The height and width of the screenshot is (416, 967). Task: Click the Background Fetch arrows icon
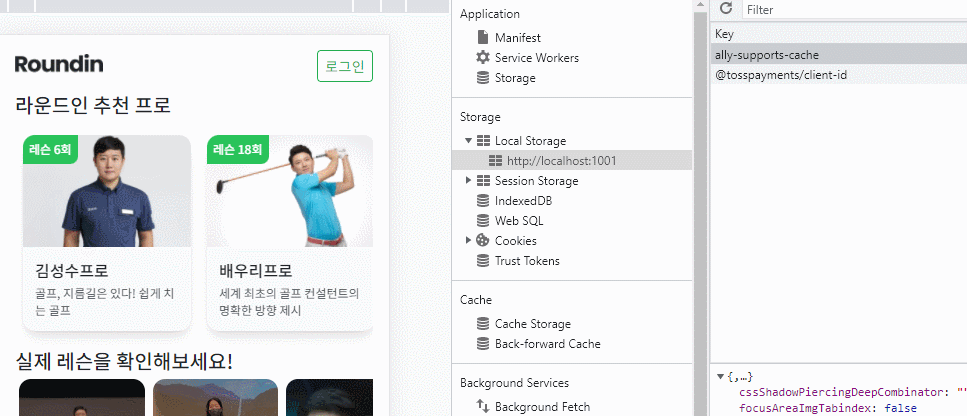pyautogui.click(x=483, y=406)
